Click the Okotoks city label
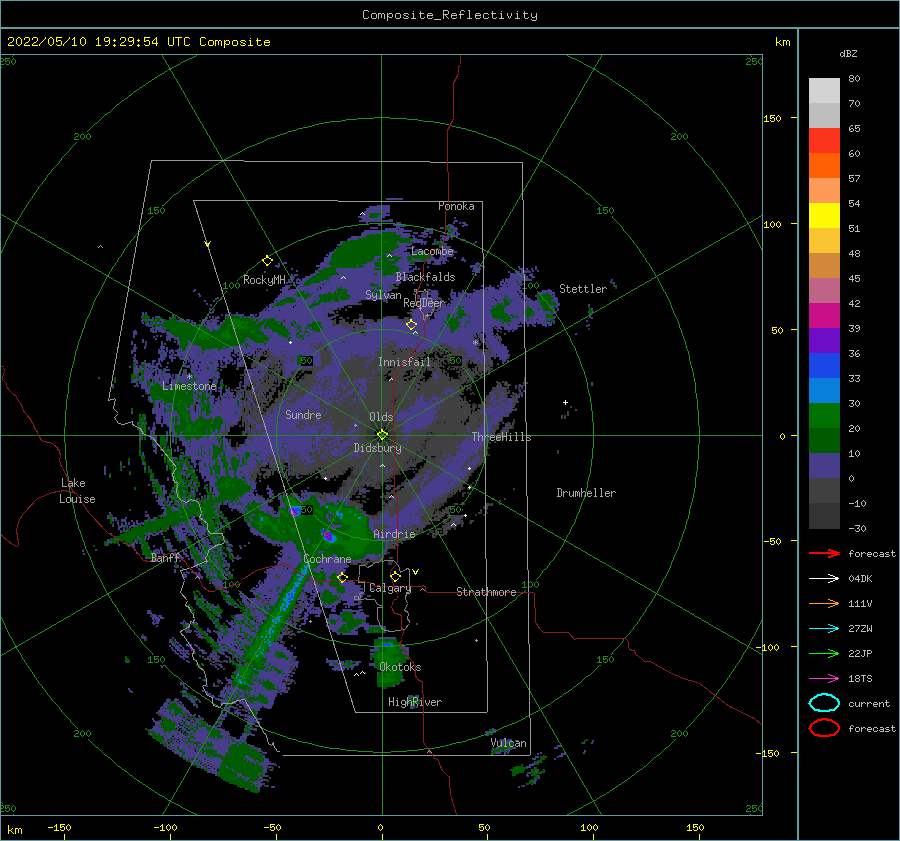 pos(400,667)
